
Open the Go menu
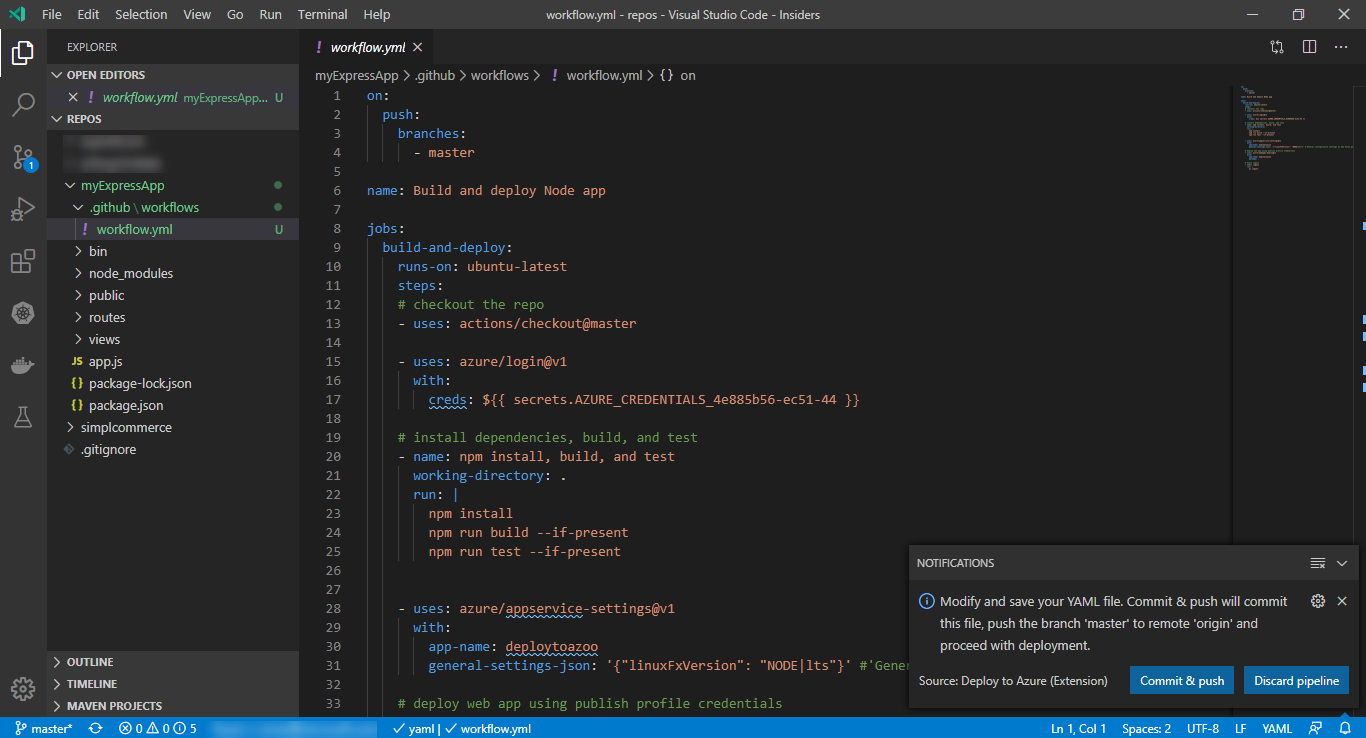pos(235,14)
